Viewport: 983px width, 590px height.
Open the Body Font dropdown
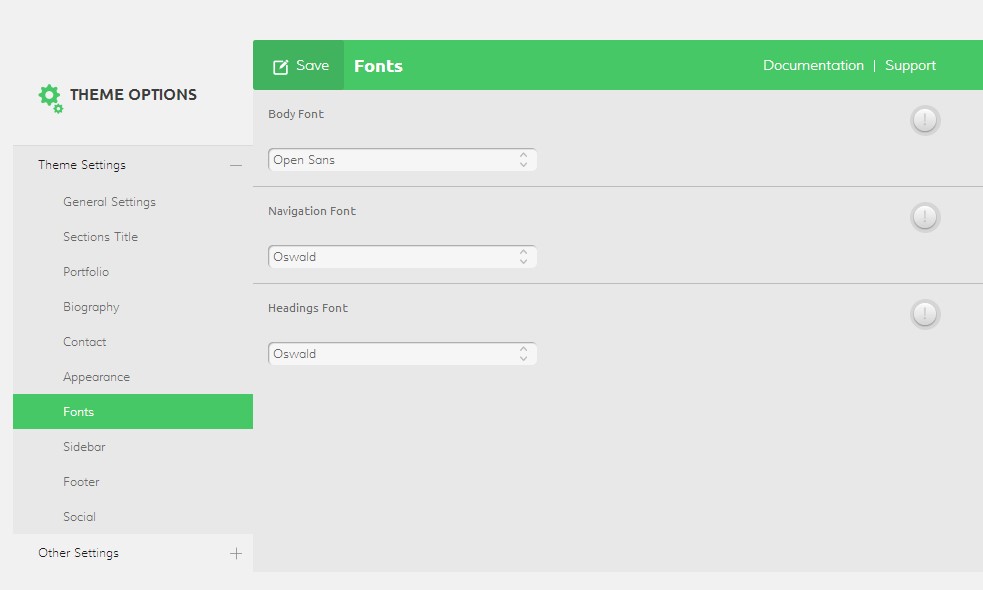coord(402,160)
